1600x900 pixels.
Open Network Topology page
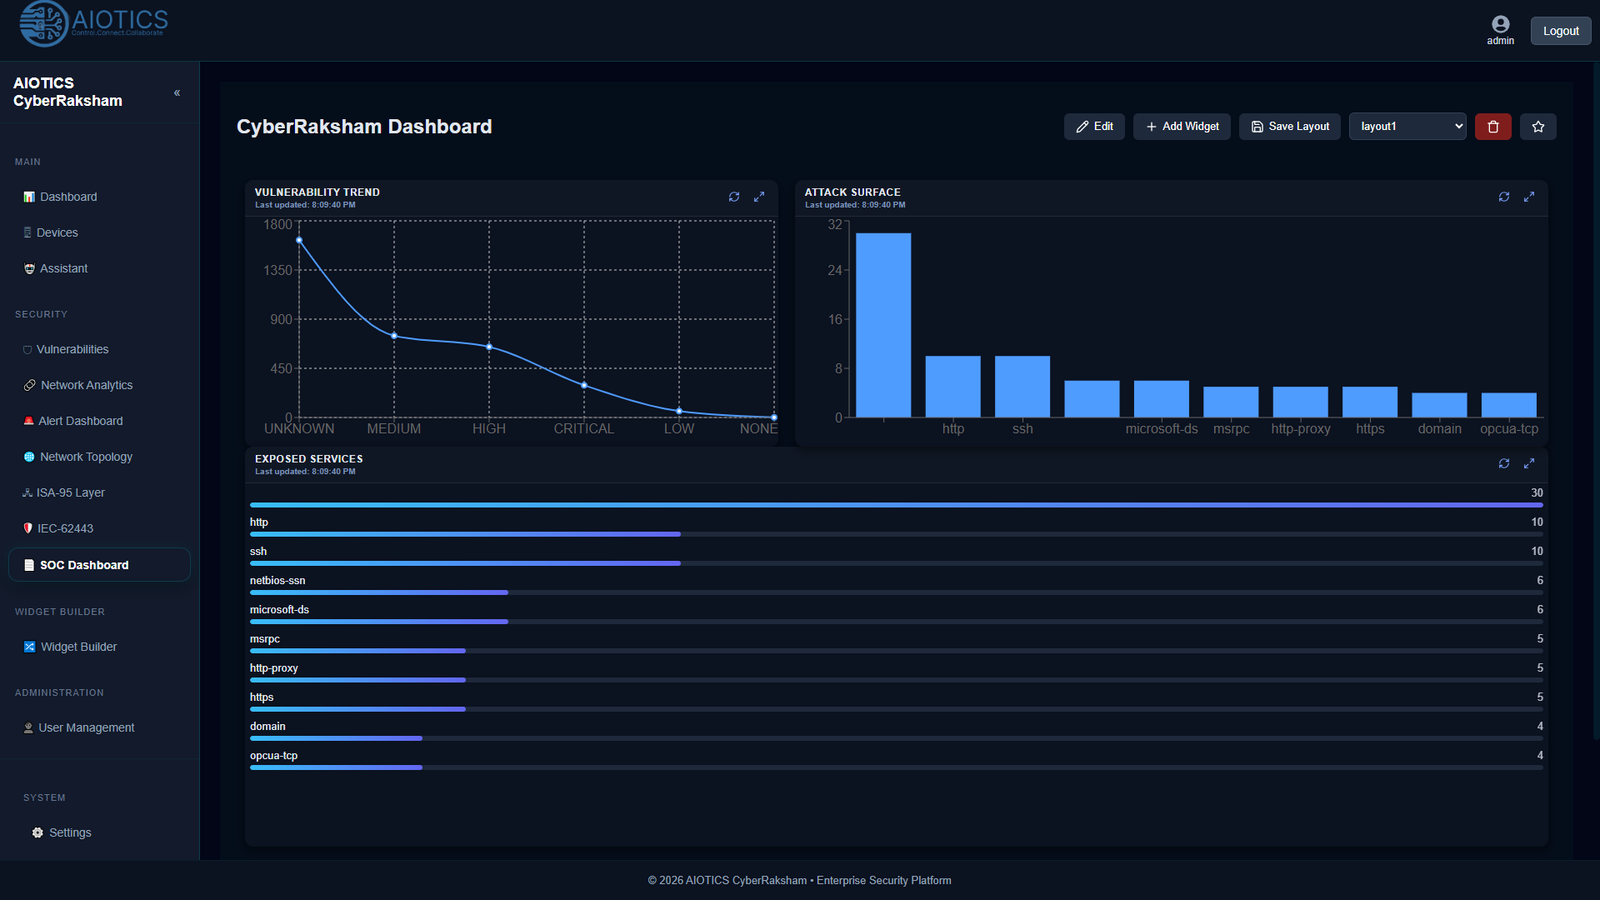pyautogui.click(x=100, y=457)
